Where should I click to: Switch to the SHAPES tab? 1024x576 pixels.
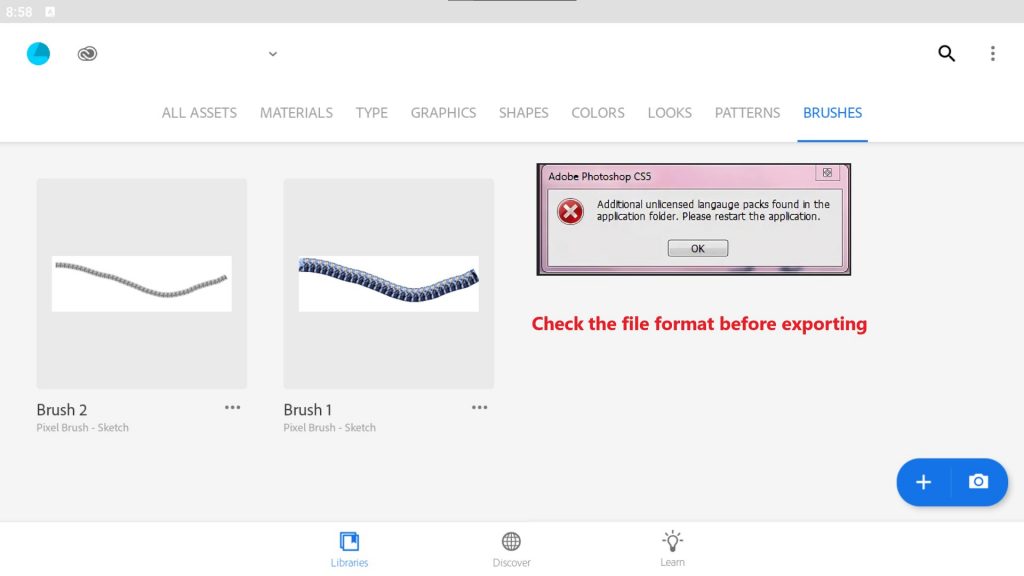524,113
